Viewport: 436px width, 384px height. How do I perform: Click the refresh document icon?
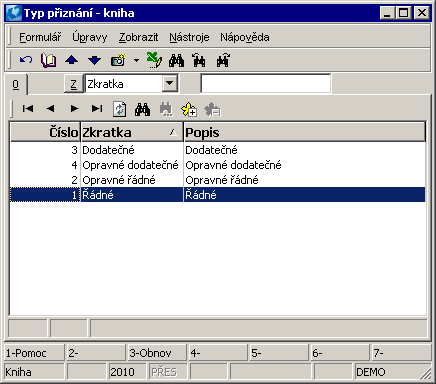click(120, 109)
